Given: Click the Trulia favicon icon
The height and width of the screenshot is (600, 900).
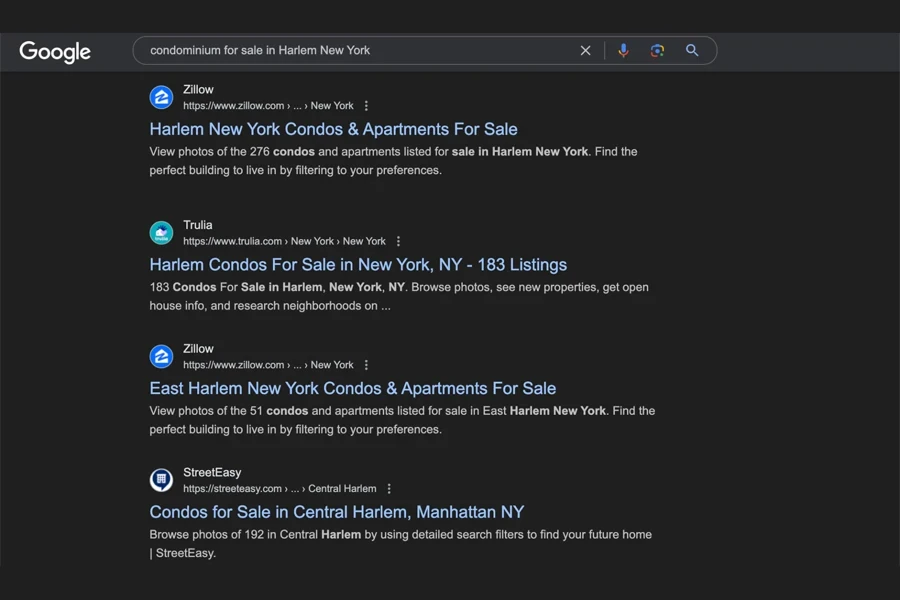Looking at the screenshot, I should click(x=161, y=233).
